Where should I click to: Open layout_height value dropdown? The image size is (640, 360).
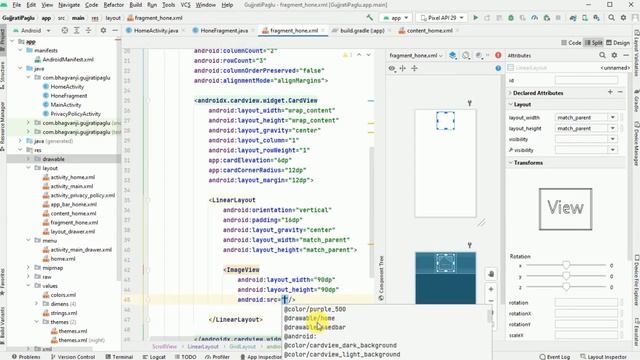tap(613, 128)
